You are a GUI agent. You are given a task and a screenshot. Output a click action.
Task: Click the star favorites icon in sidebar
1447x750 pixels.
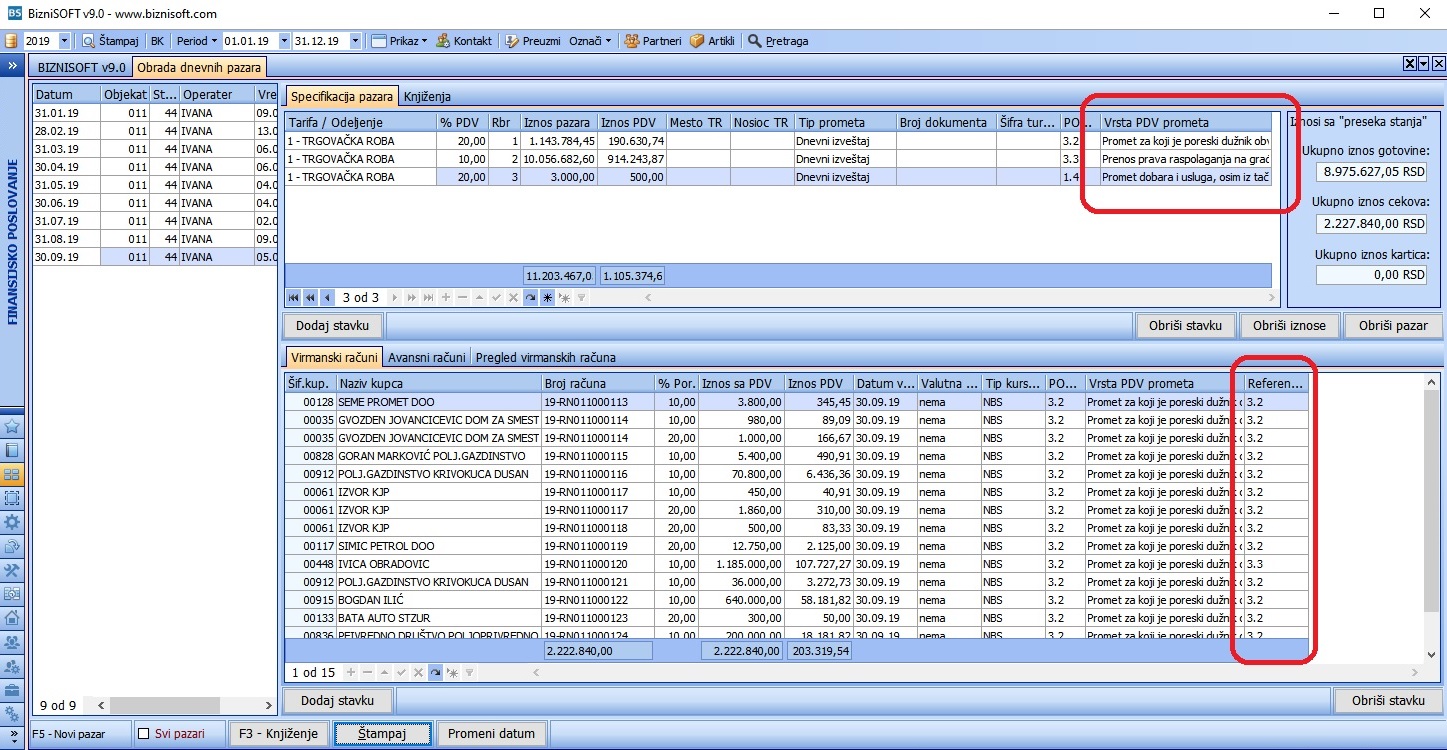12,426
